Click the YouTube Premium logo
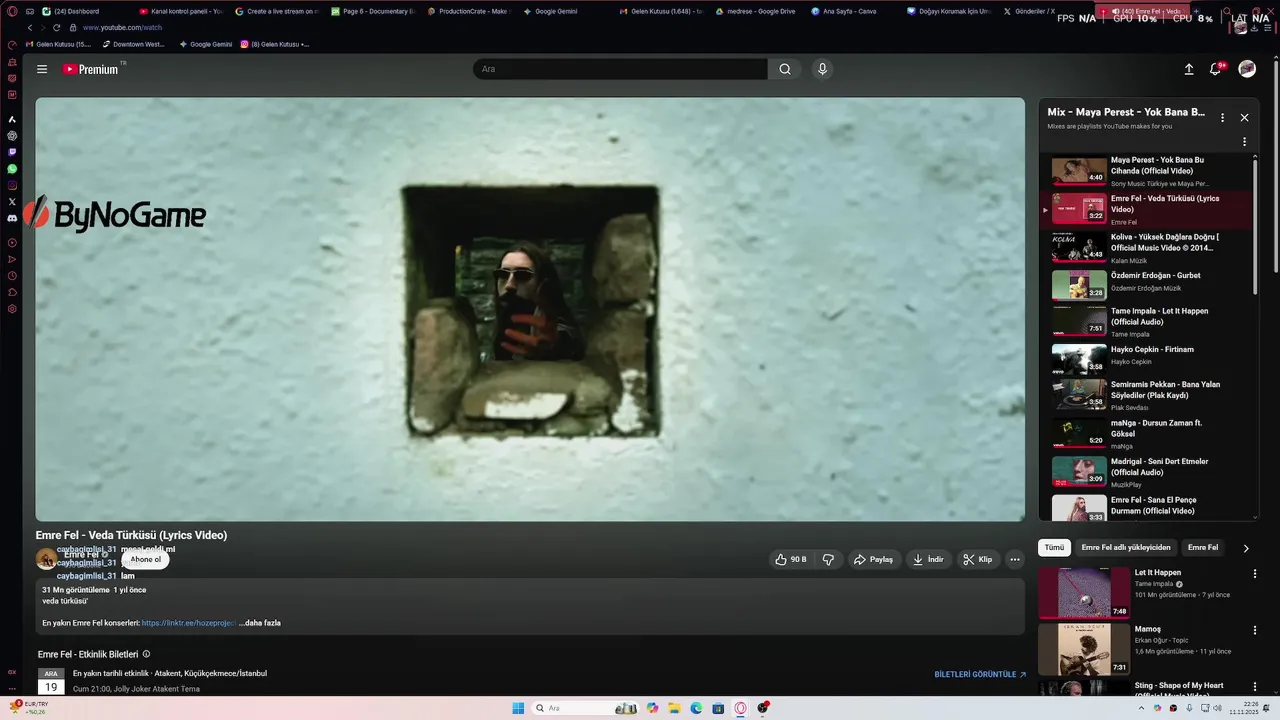 coord(91,69)
